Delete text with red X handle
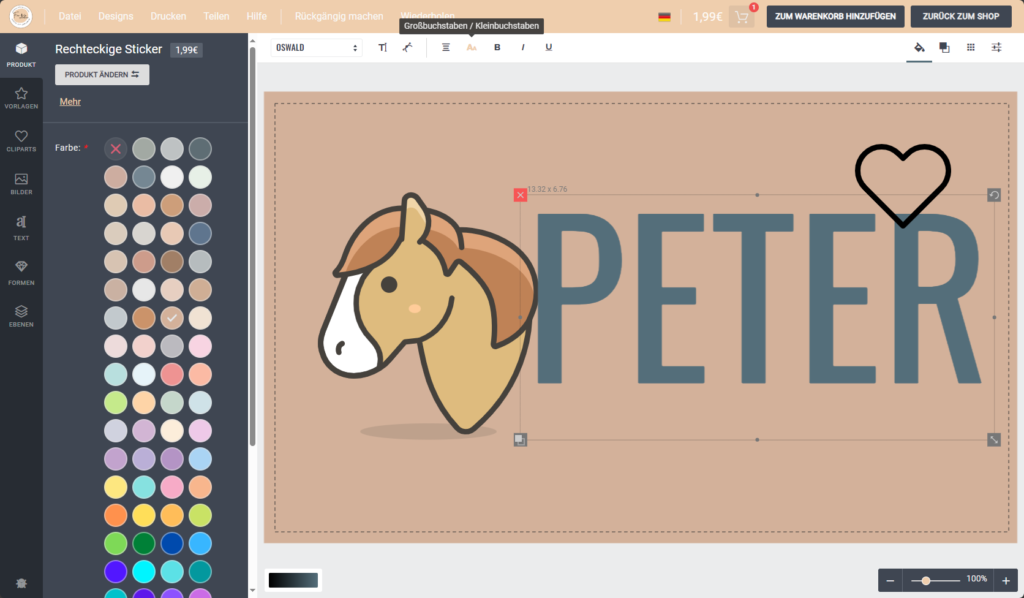 point(520,195)
